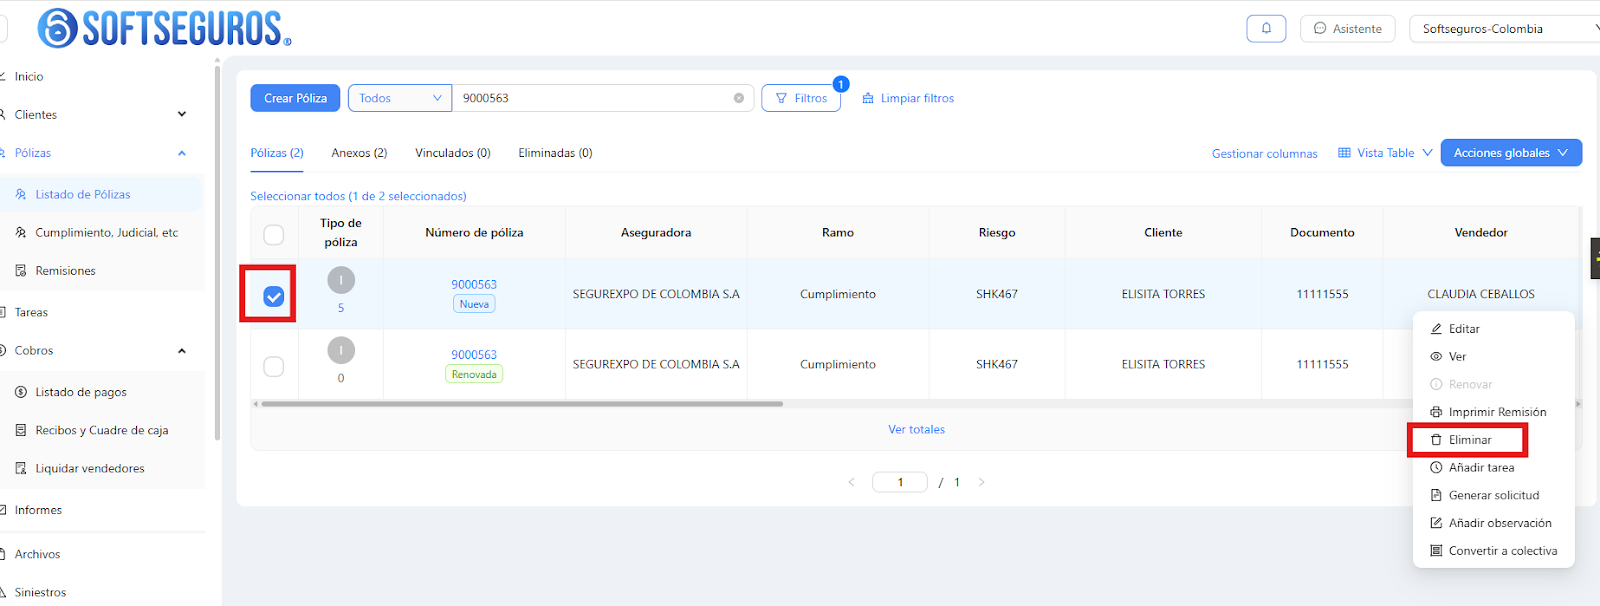Click the horizontal table scrollbar

click(522, 404)
